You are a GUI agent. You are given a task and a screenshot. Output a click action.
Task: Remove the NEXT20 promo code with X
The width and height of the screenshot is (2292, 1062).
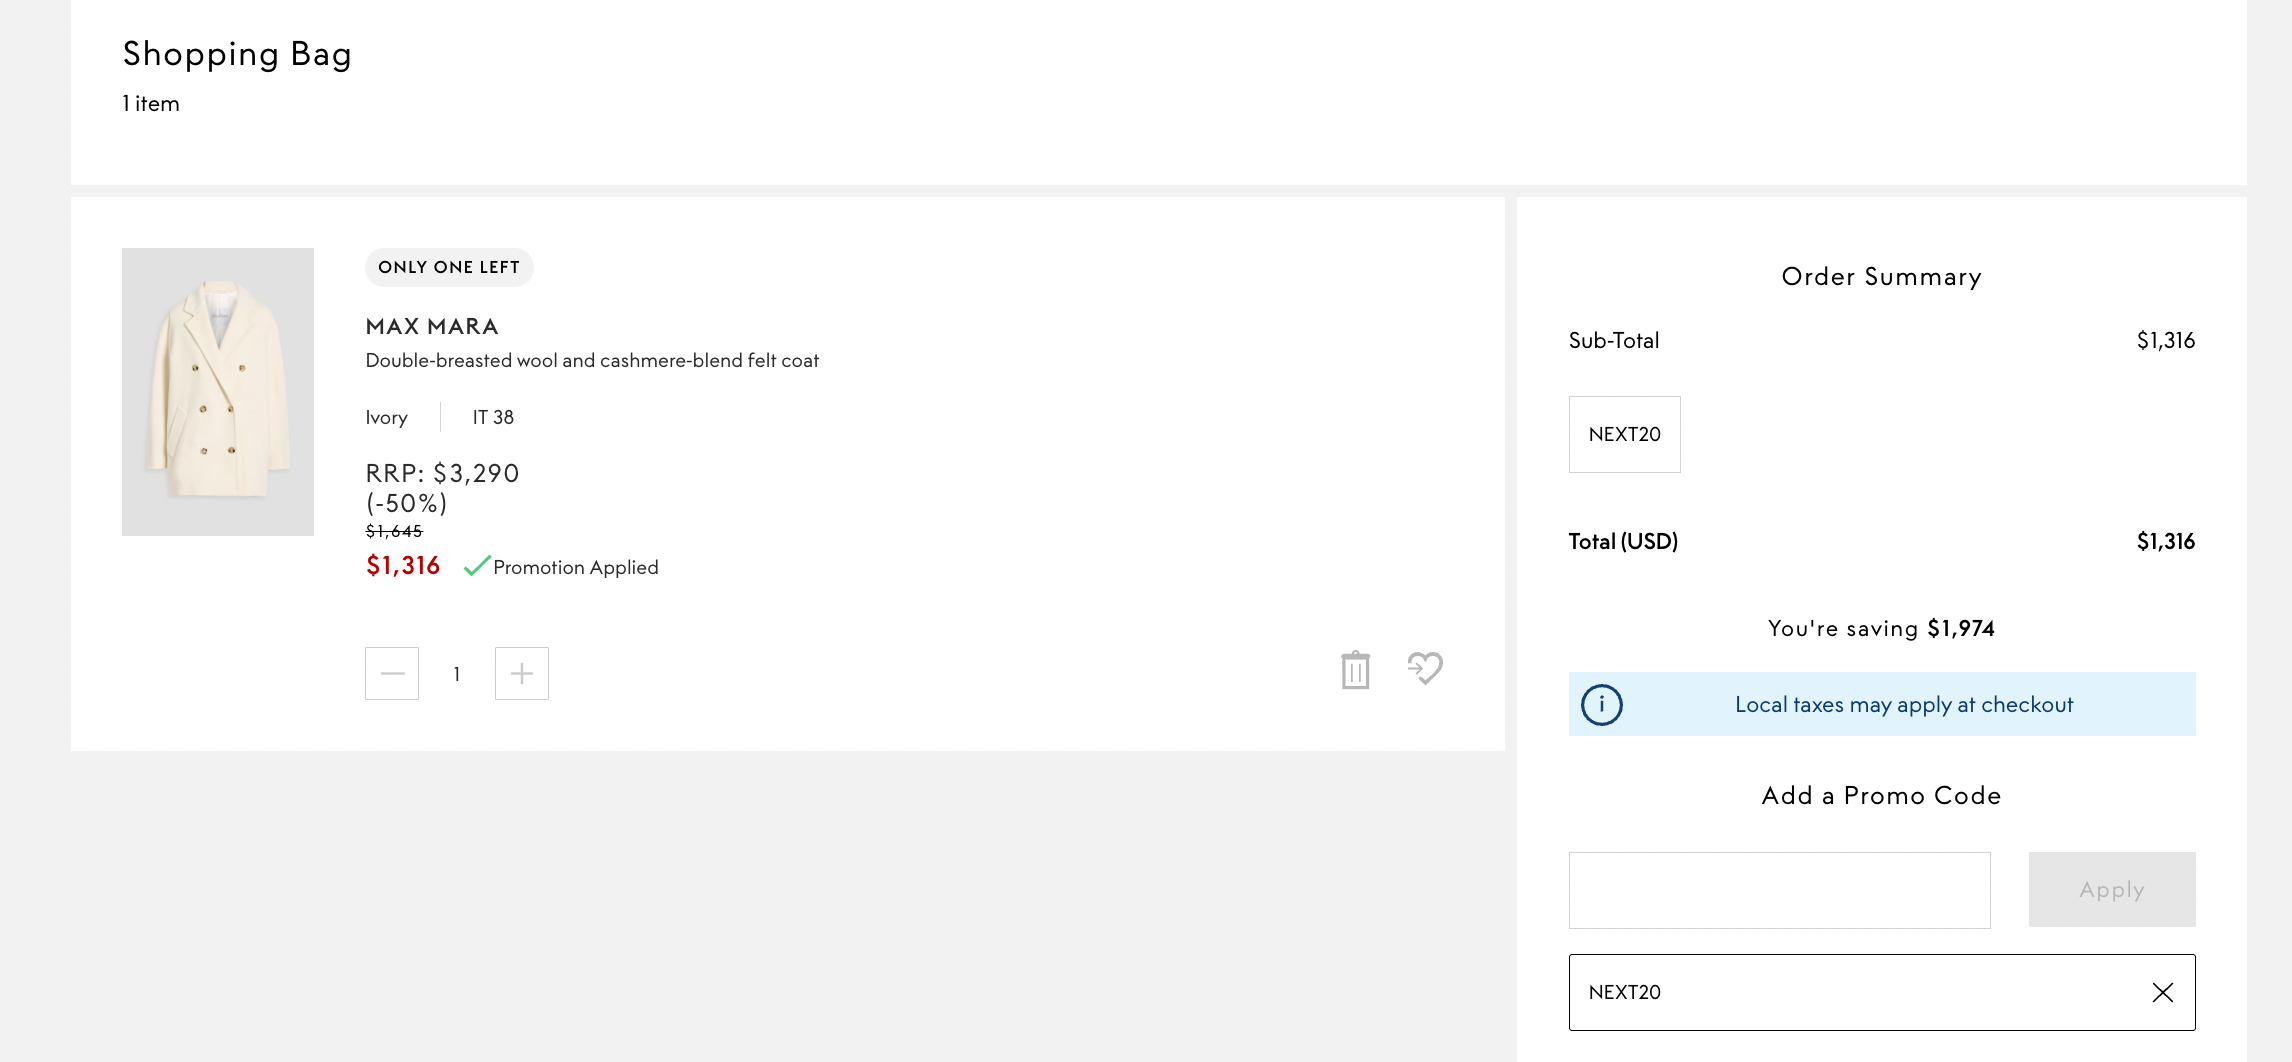2162,992
